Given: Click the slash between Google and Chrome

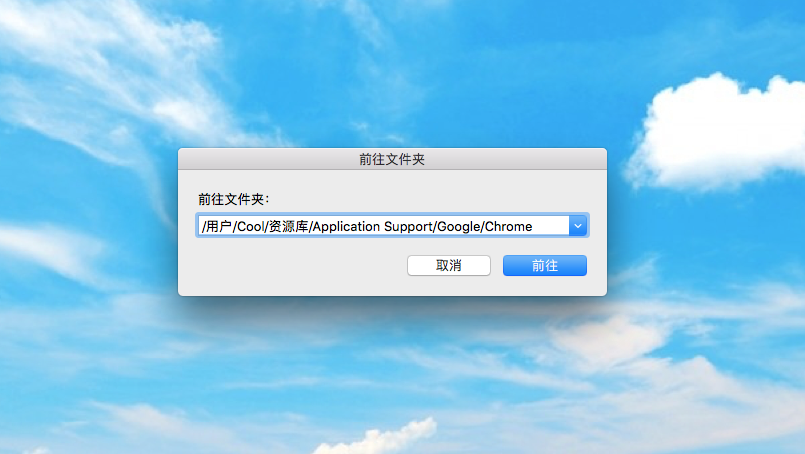Looking at the screenshot, I should click(x=483, y=226).
